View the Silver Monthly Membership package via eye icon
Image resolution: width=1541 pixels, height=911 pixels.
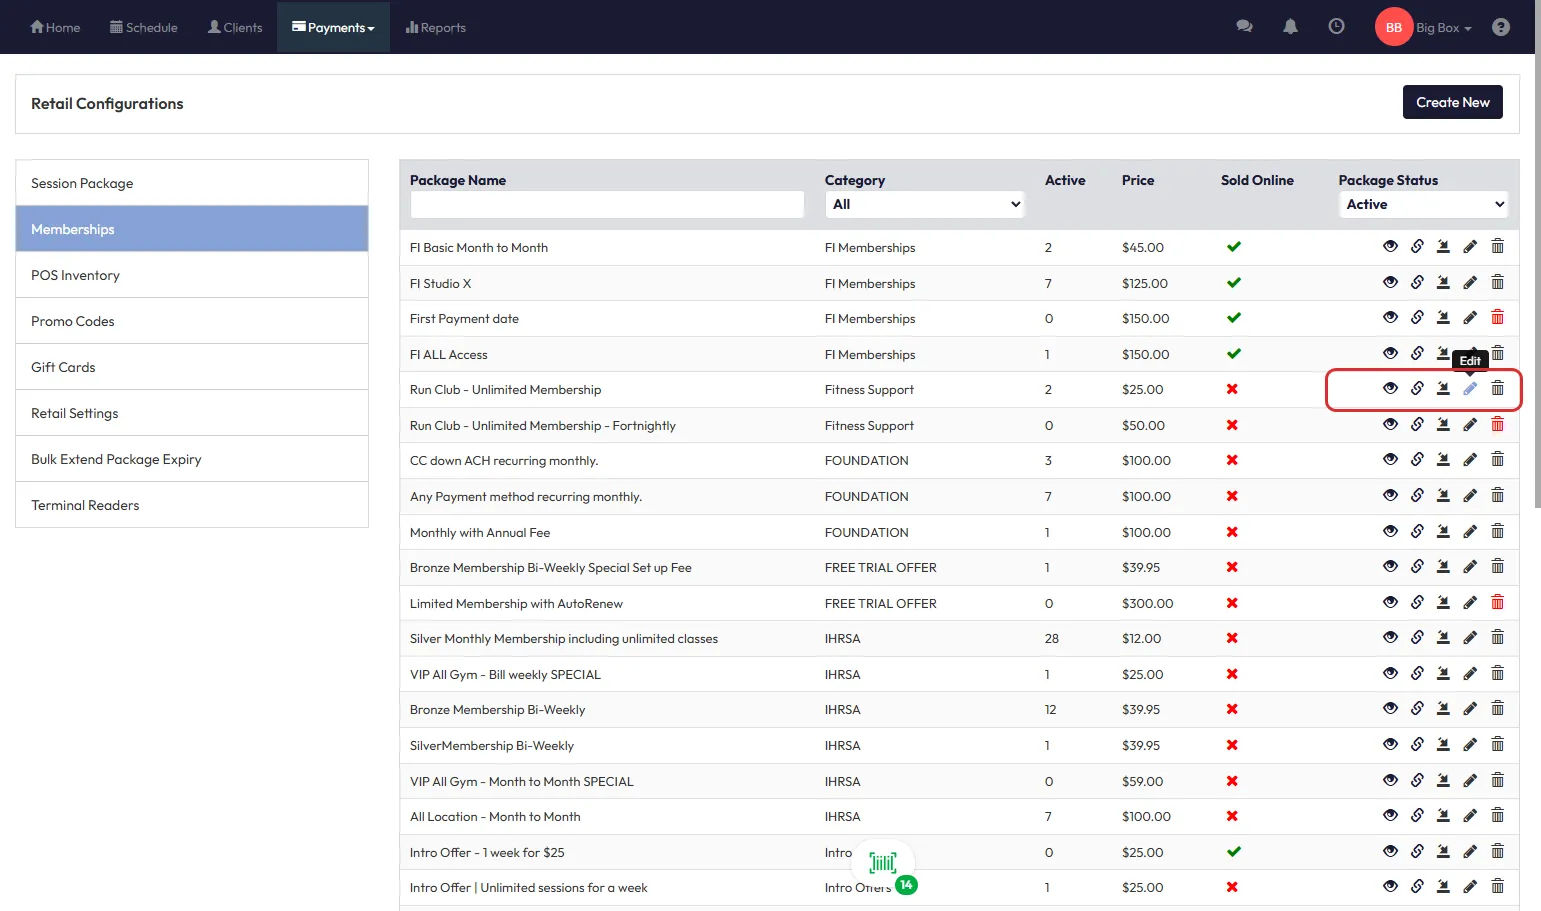1390,638
